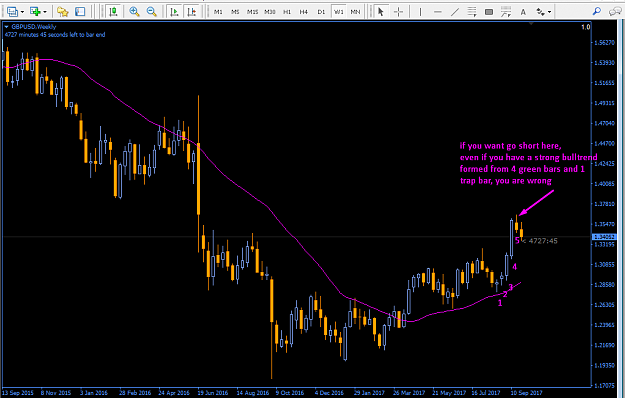Viewport: 625px width, 398px height.
Task: Toggle chart auto scroll
Action: tap(174, 12)
